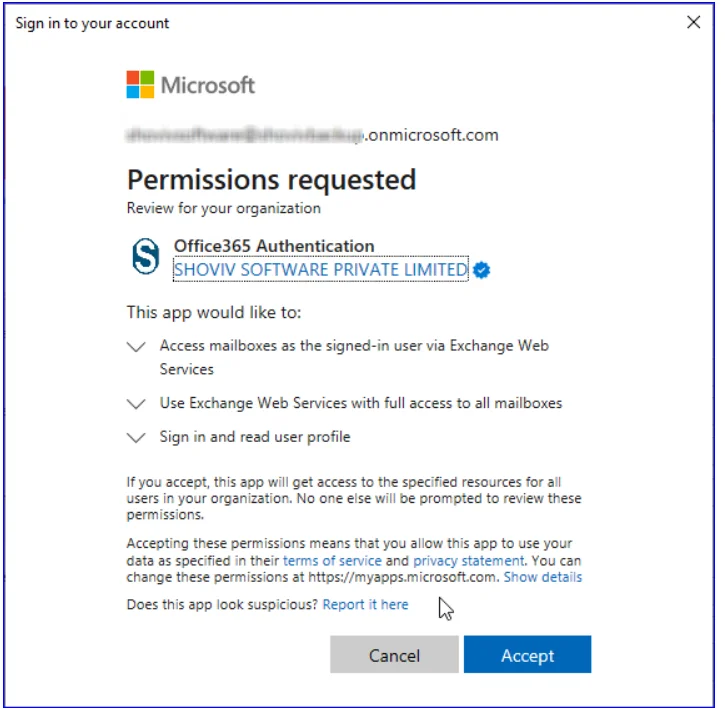
Task: Click the Permissions requested heading
Action: click(x=271, y=179)
